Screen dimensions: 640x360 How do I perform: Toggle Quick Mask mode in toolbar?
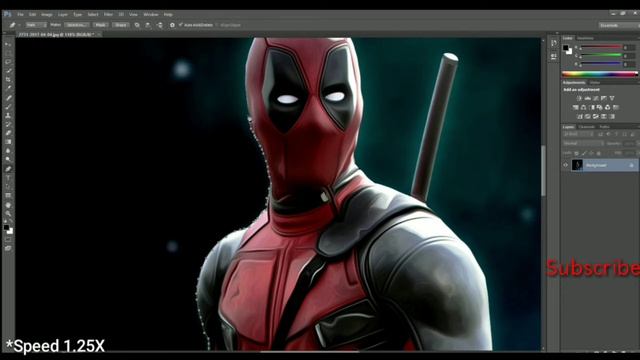pyautogui.click(x=8, y=239)
